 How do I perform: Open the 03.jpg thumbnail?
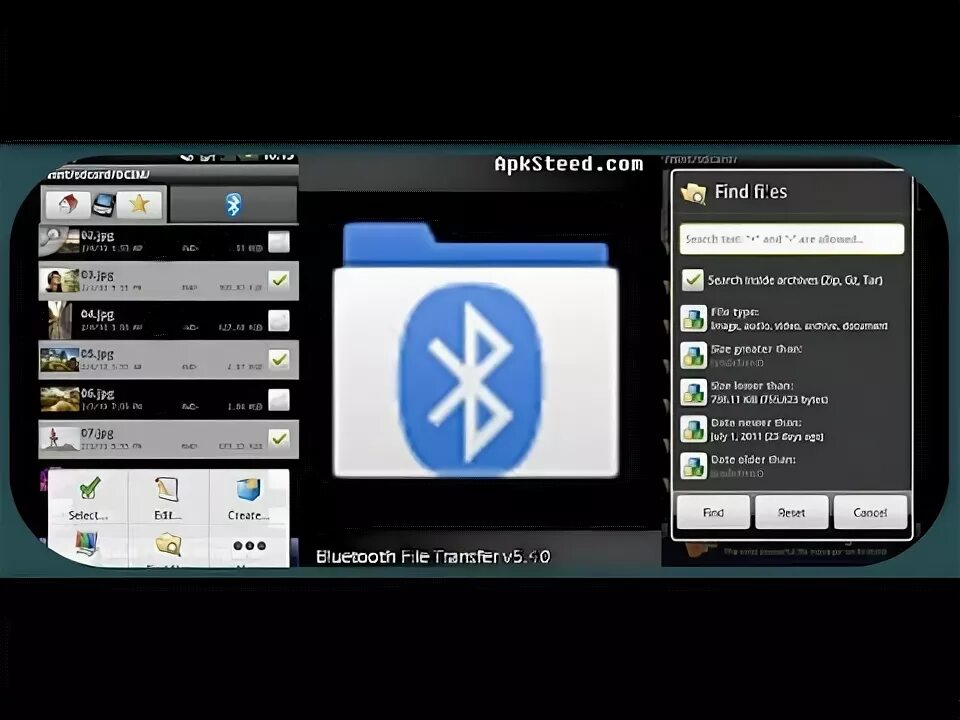point(59,281)
